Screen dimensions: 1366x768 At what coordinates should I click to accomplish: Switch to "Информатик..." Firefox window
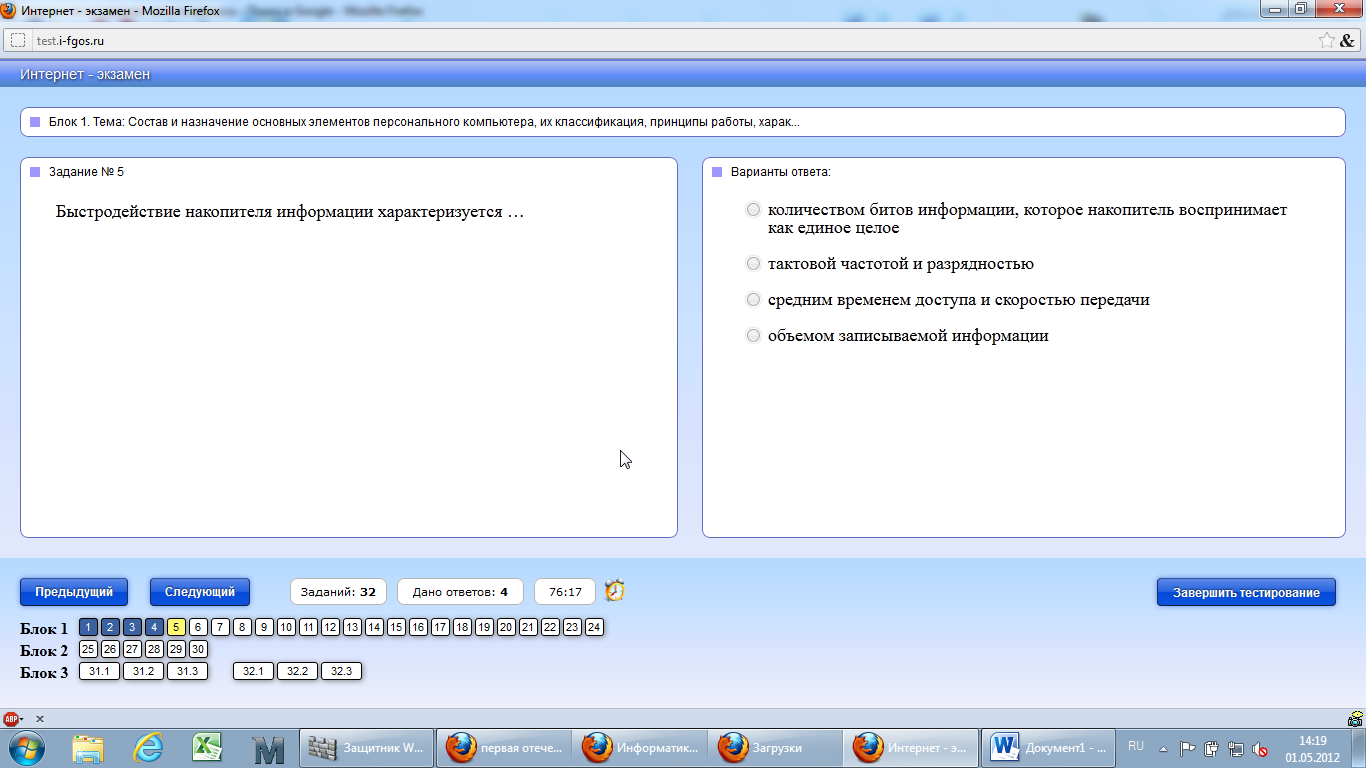(x=640, y=748)
